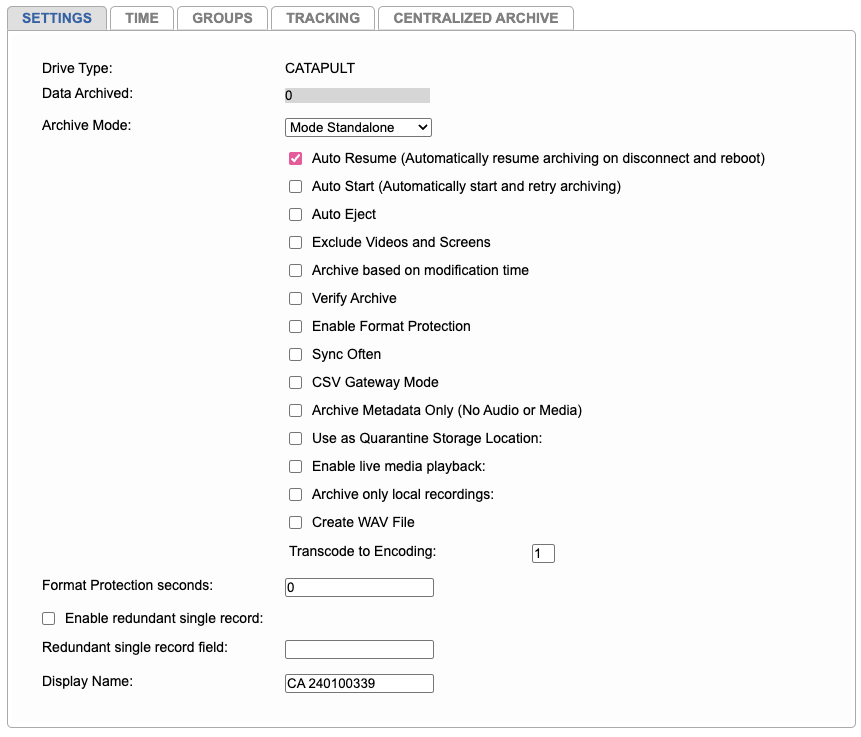
Task: Click the Display Name input field
Action: tap(358, 683)
